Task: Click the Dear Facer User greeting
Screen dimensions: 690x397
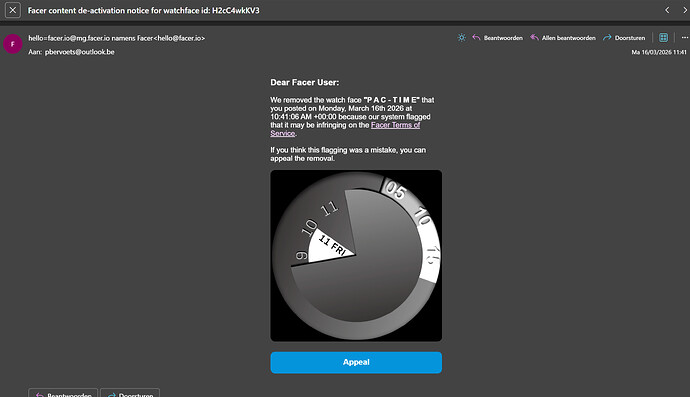Action: (305, 82)
